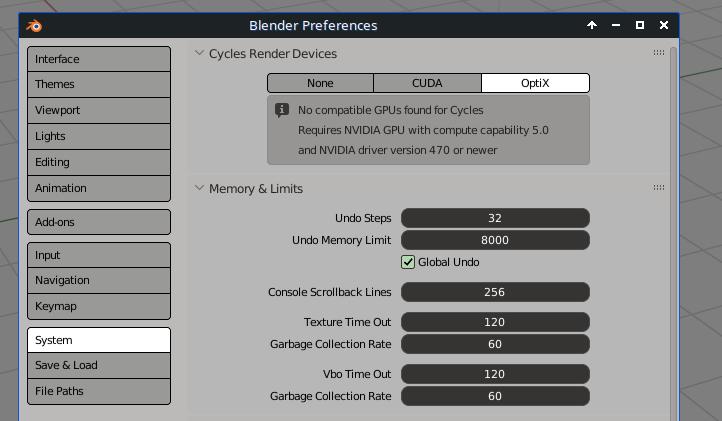This screenshot has height=421, width=722.
Task: Open Save & Load preferences
Action: pos(99,365)
